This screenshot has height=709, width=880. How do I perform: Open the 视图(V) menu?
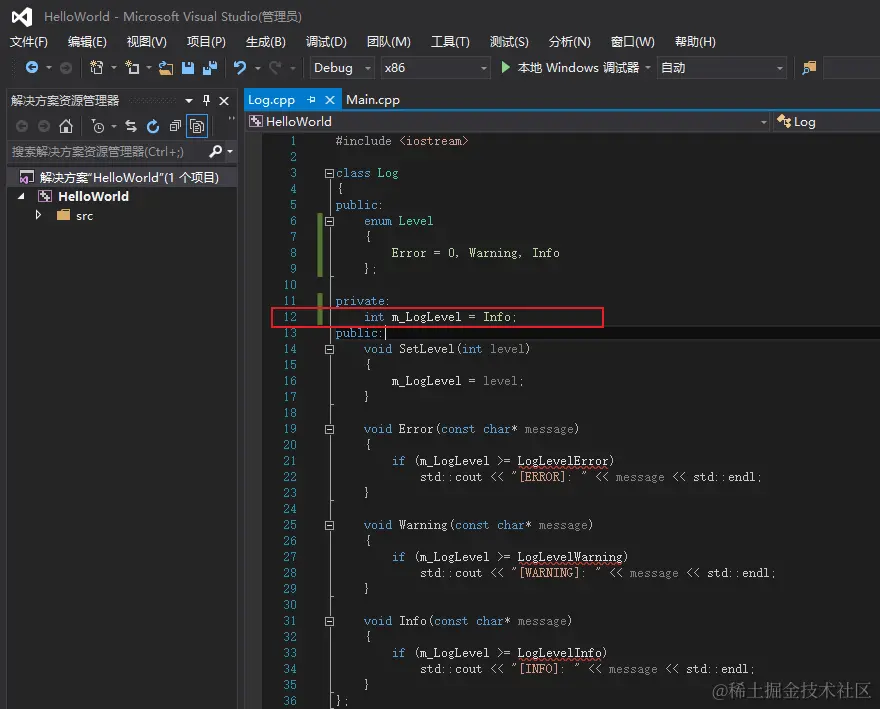click(146, 42)
